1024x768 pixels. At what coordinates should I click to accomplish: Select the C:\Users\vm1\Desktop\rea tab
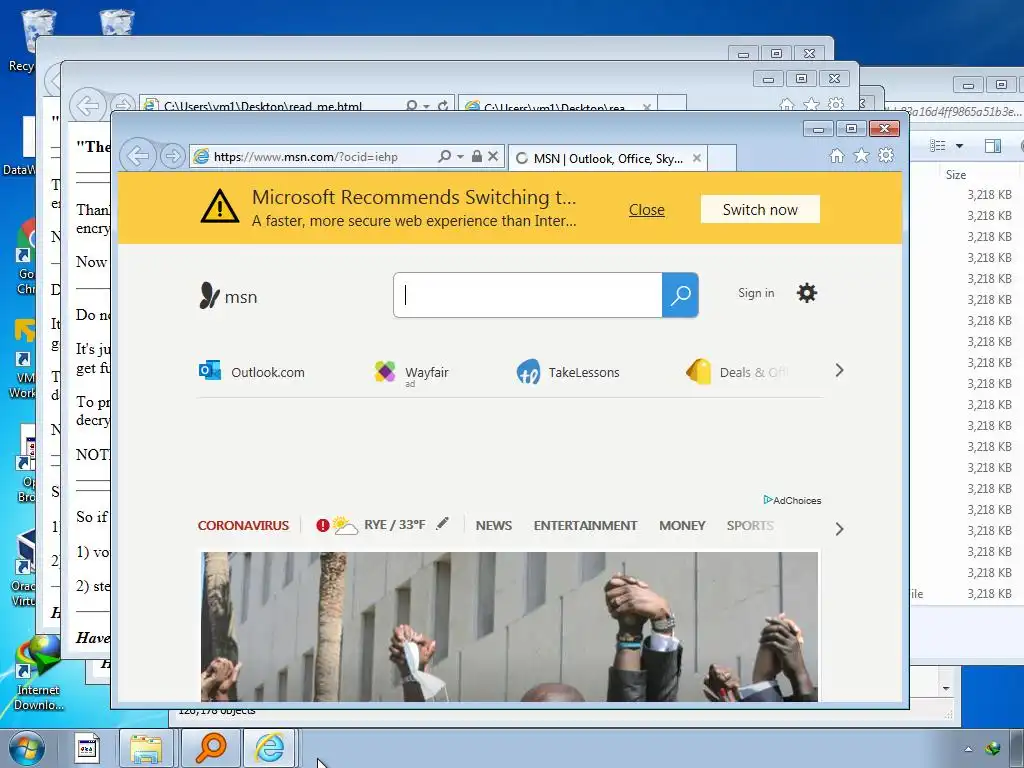[x=558, y=106]
